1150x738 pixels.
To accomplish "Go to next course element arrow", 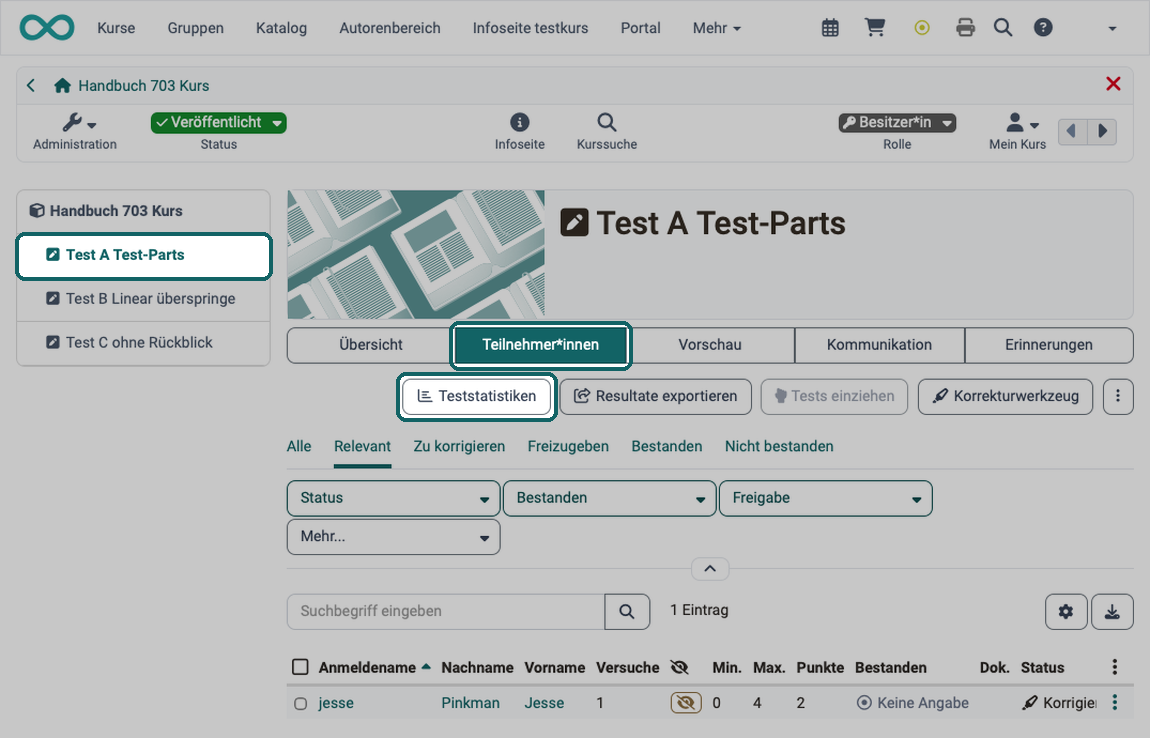I will (x=1102, y=131).
